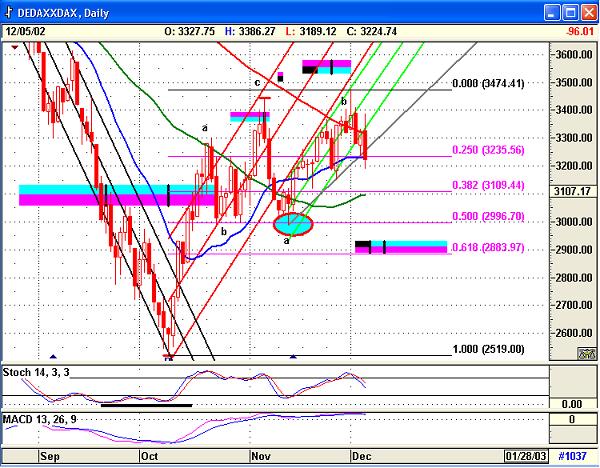Click the small scale icon below the price axis
The height and width of the screenshot is (468, 600).
[x=587, y=353]
